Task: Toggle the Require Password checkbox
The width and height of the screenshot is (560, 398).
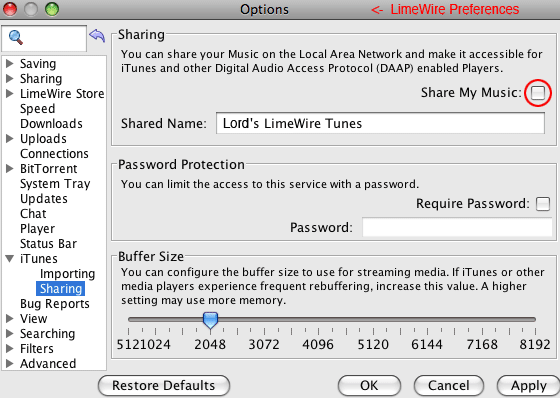Action: click(x=543, y=204)
